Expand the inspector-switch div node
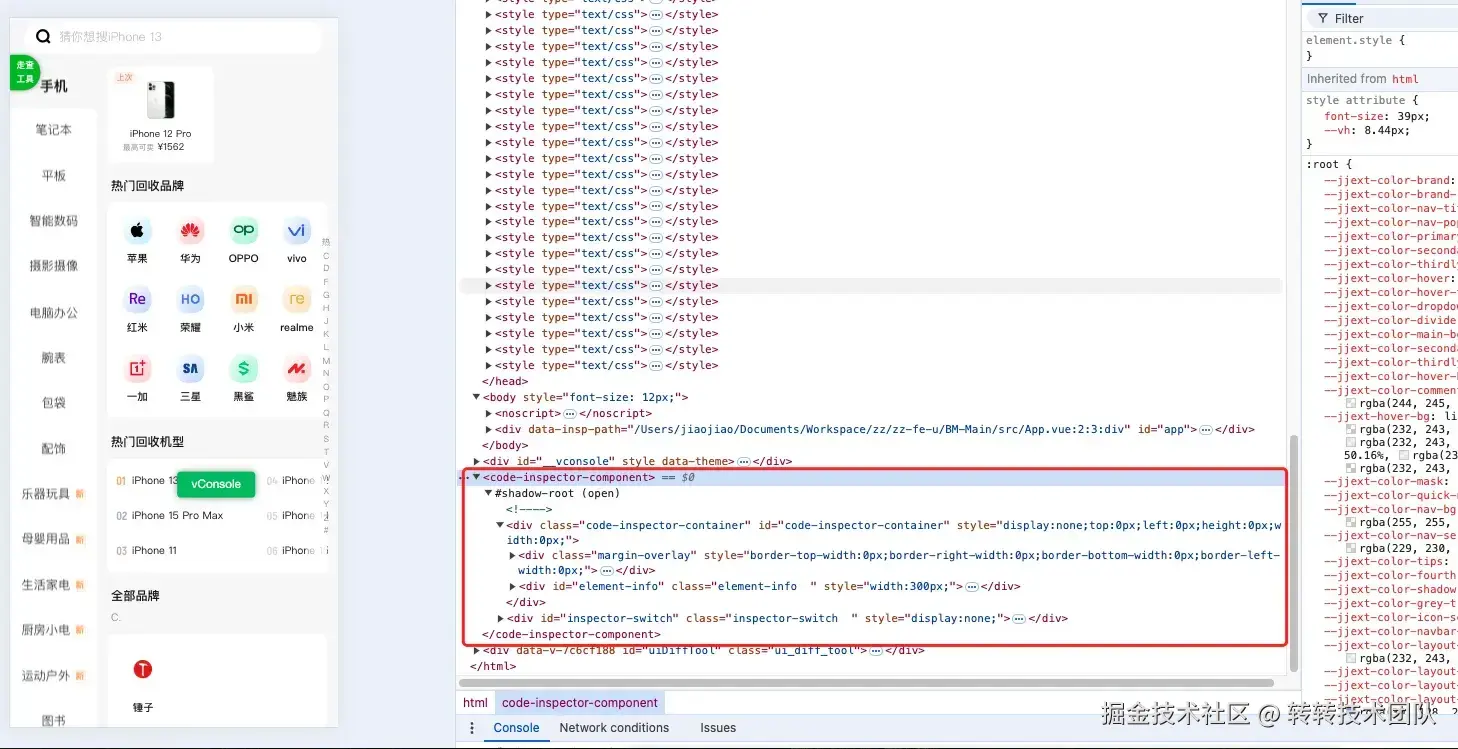1458x749 pixels. click(x=500, y=618)
